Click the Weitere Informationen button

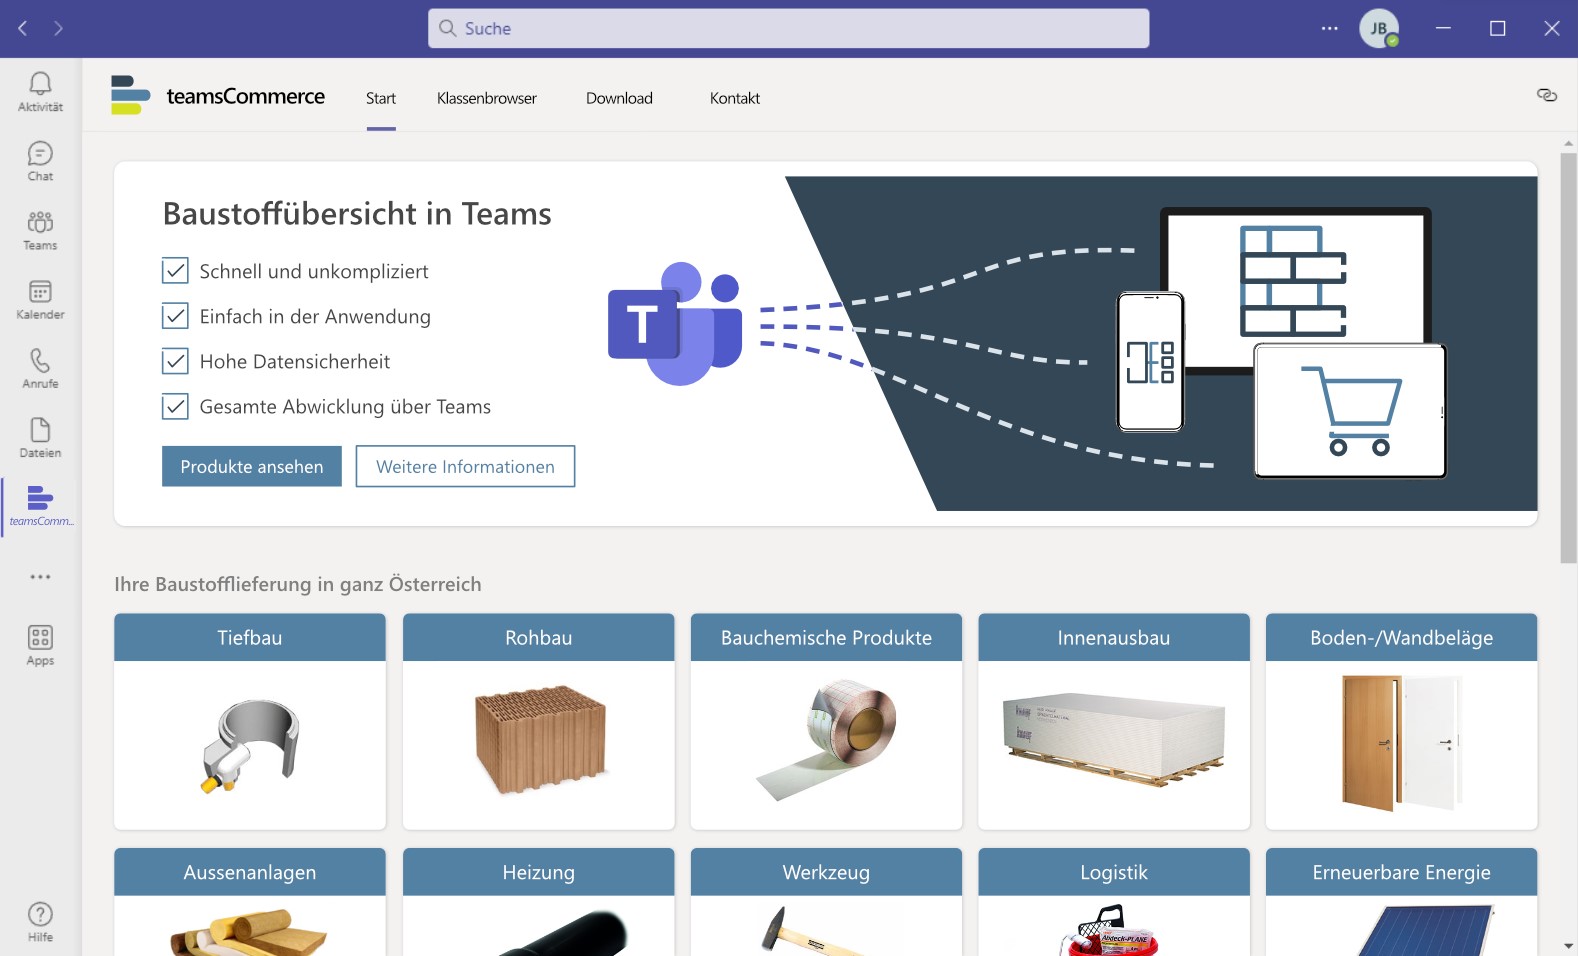click(x=465, y=467)
